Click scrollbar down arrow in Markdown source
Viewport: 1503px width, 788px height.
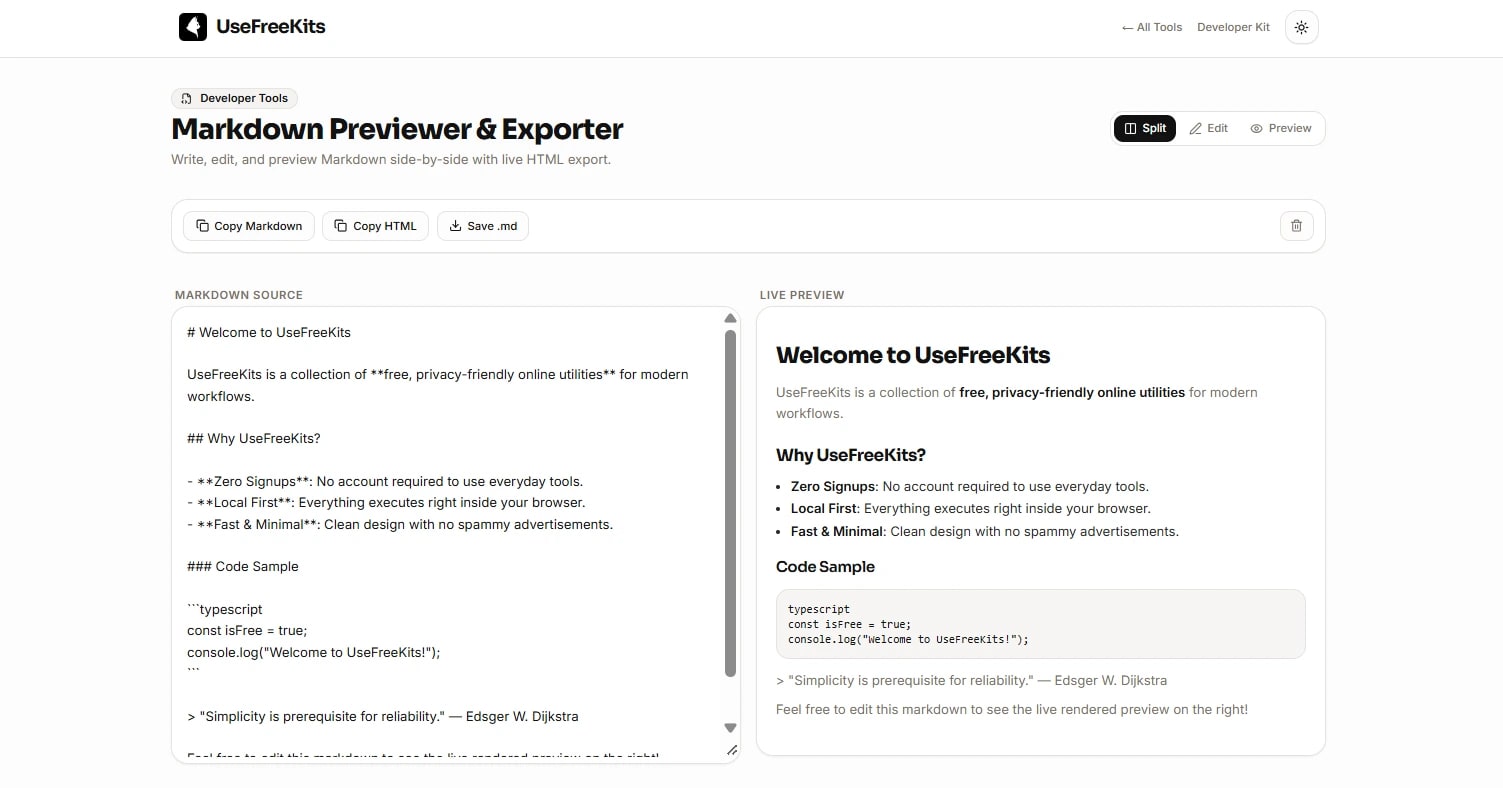coord(730,728)
